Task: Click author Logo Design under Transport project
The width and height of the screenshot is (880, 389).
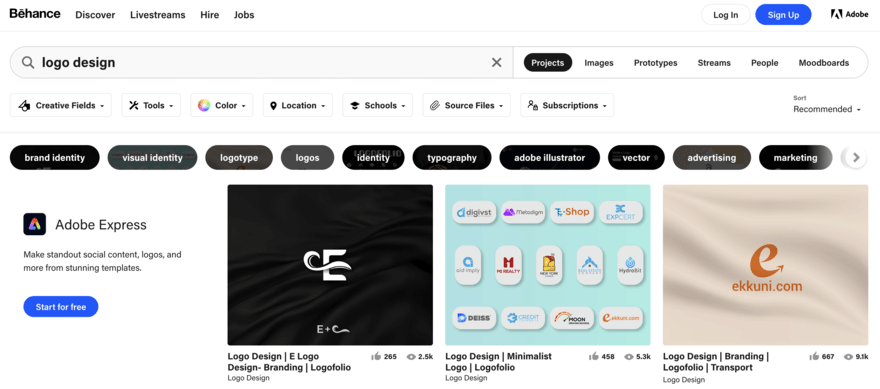Action: [x=684, y=380]
